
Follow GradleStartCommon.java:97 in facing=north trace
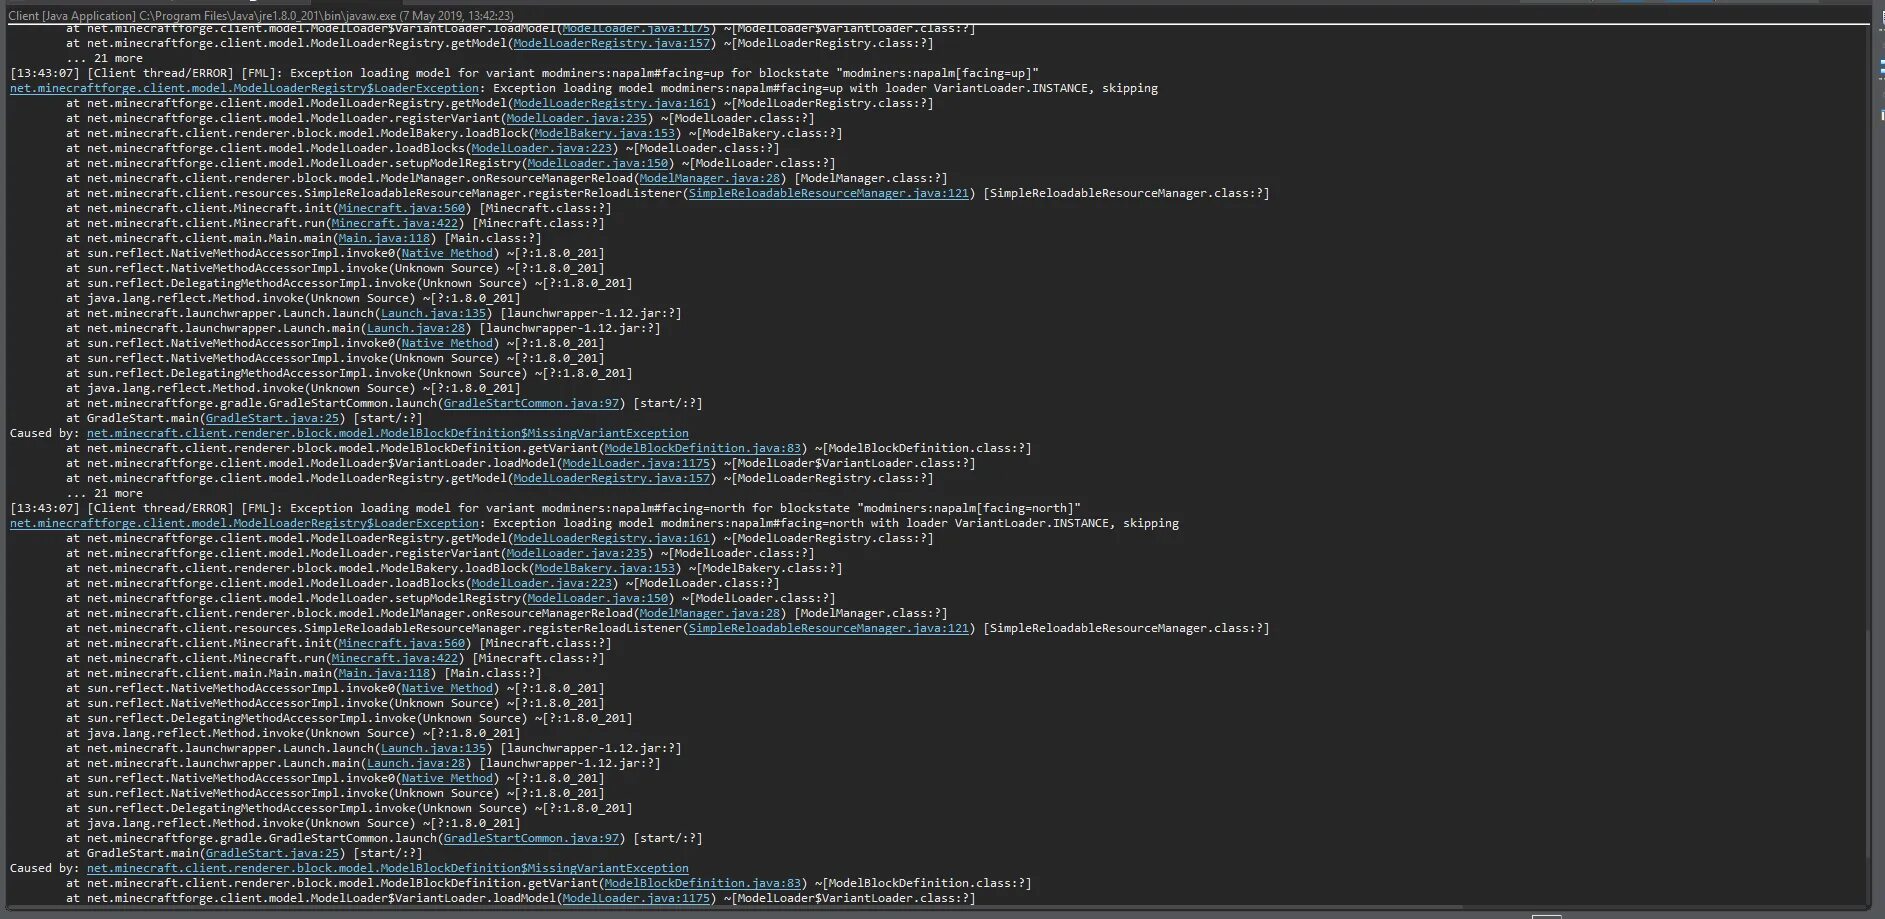[532, 838]
